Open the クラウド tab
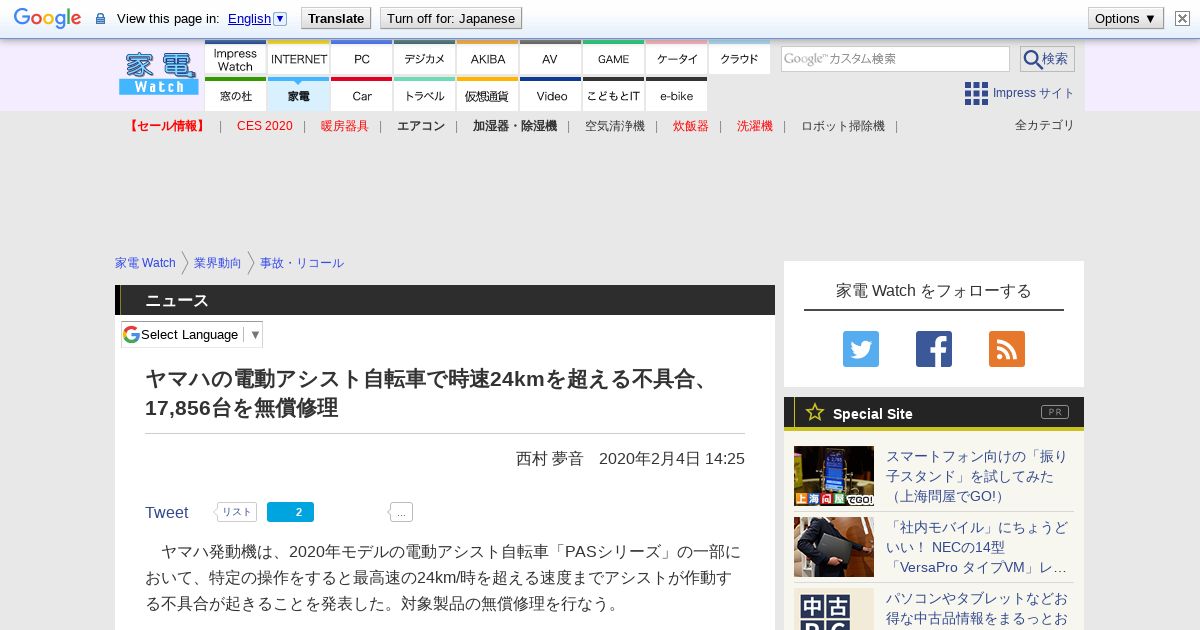Screen dimensions: 1200x630 (x=740, y=59)
